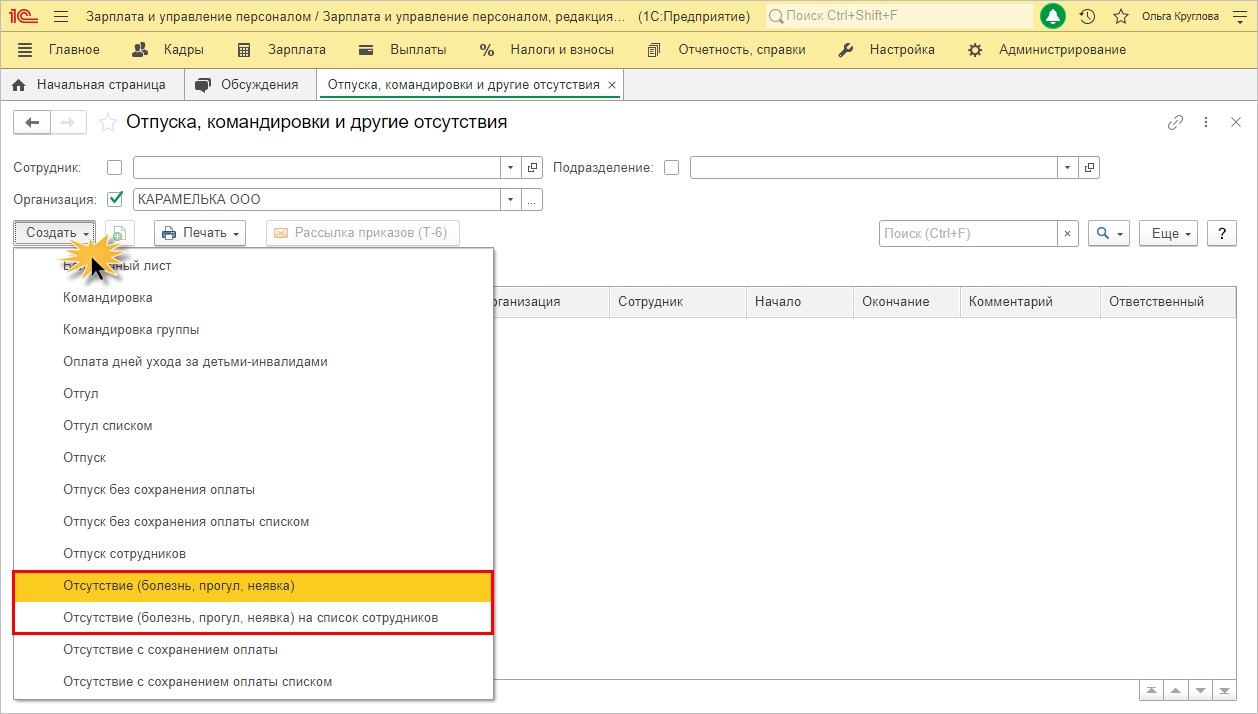Click the КАРАМЕЛЬКА ООО organization field

pos(317,200)
